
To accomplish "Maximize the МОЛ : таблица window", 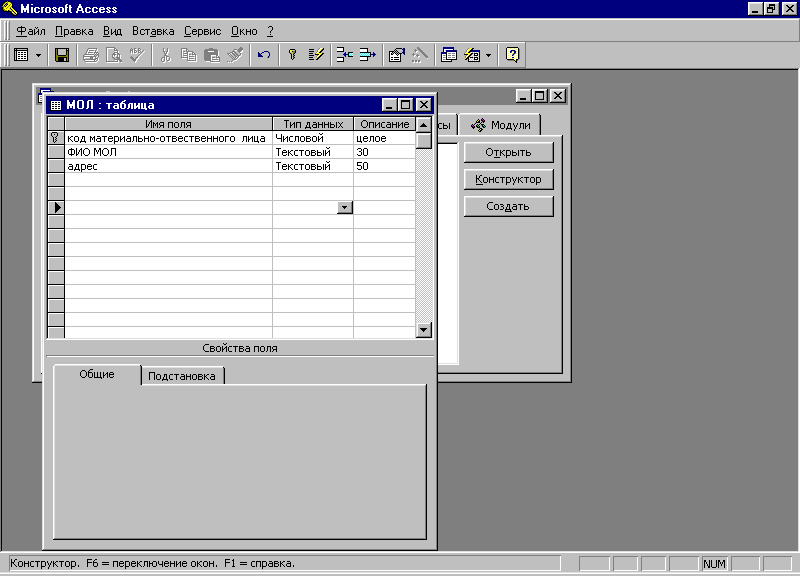I will pyautogui.click(x=406, y=105).
